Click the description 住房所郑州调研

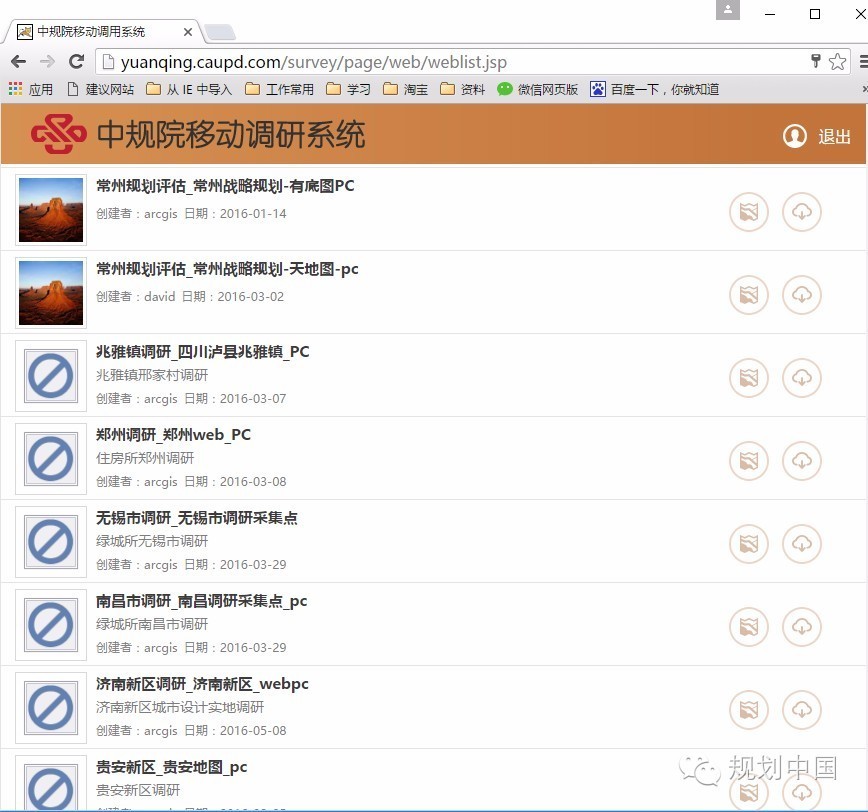point(145,458)
